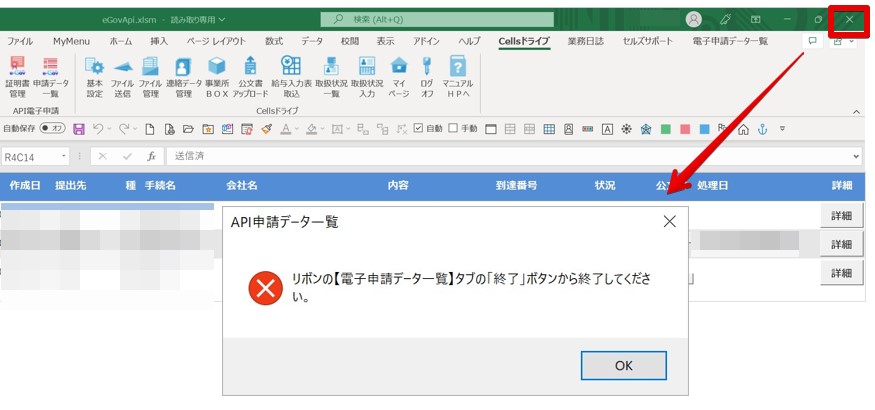
Task: Click the comments speech bubble icon
Action: 812,41
